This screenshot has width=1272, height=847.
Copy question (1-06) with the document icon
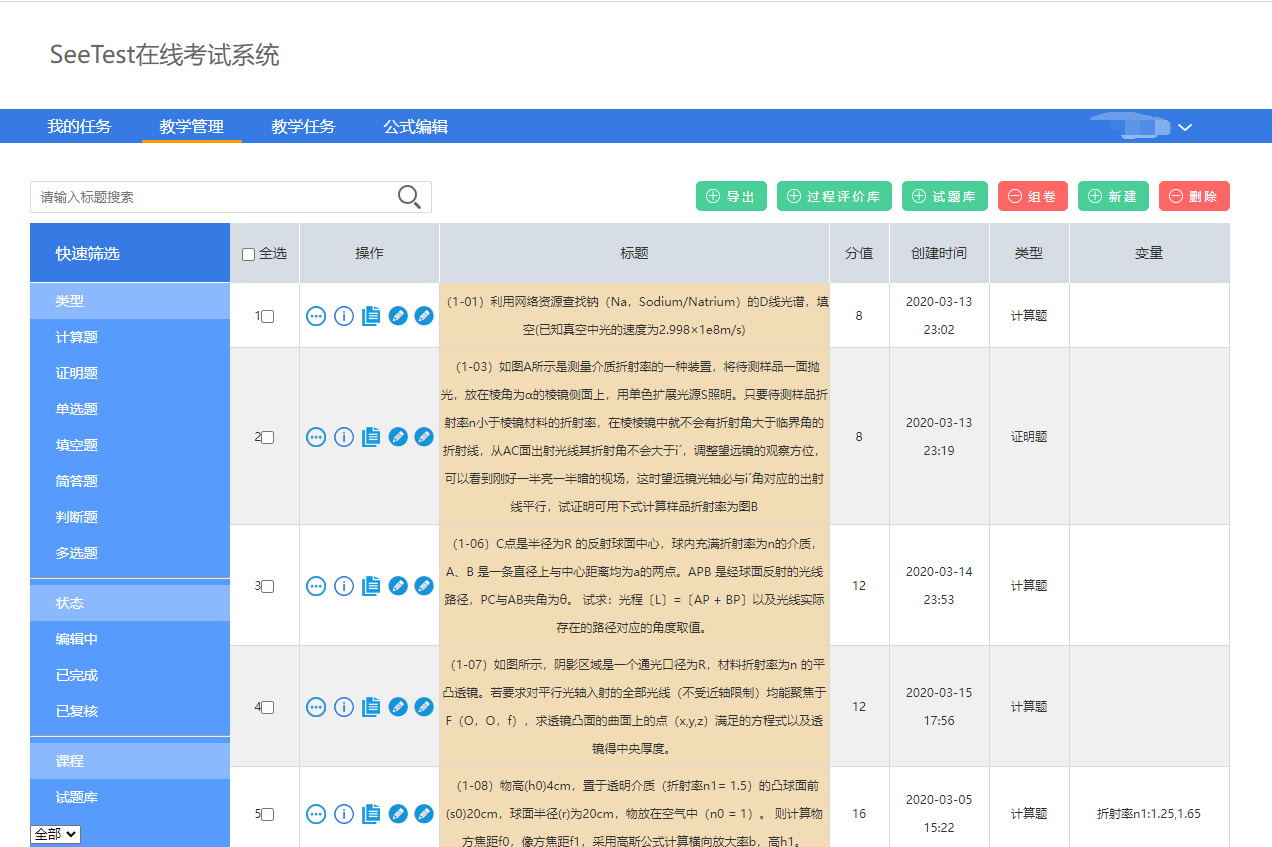371,586
